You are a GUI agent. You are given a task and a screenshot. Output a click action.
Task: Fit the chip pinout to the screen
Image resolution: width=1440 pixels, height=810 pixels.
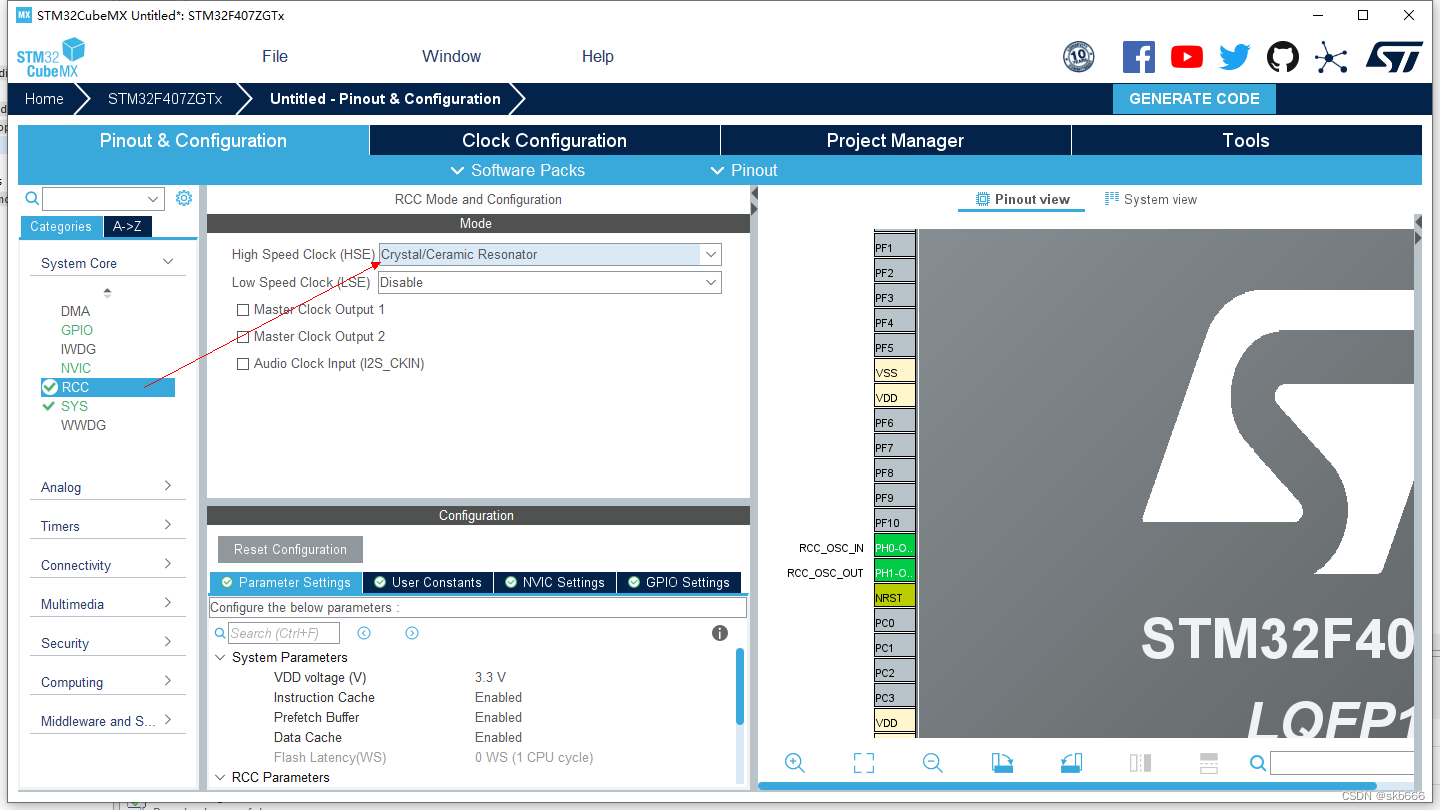(x=863, y=762)
